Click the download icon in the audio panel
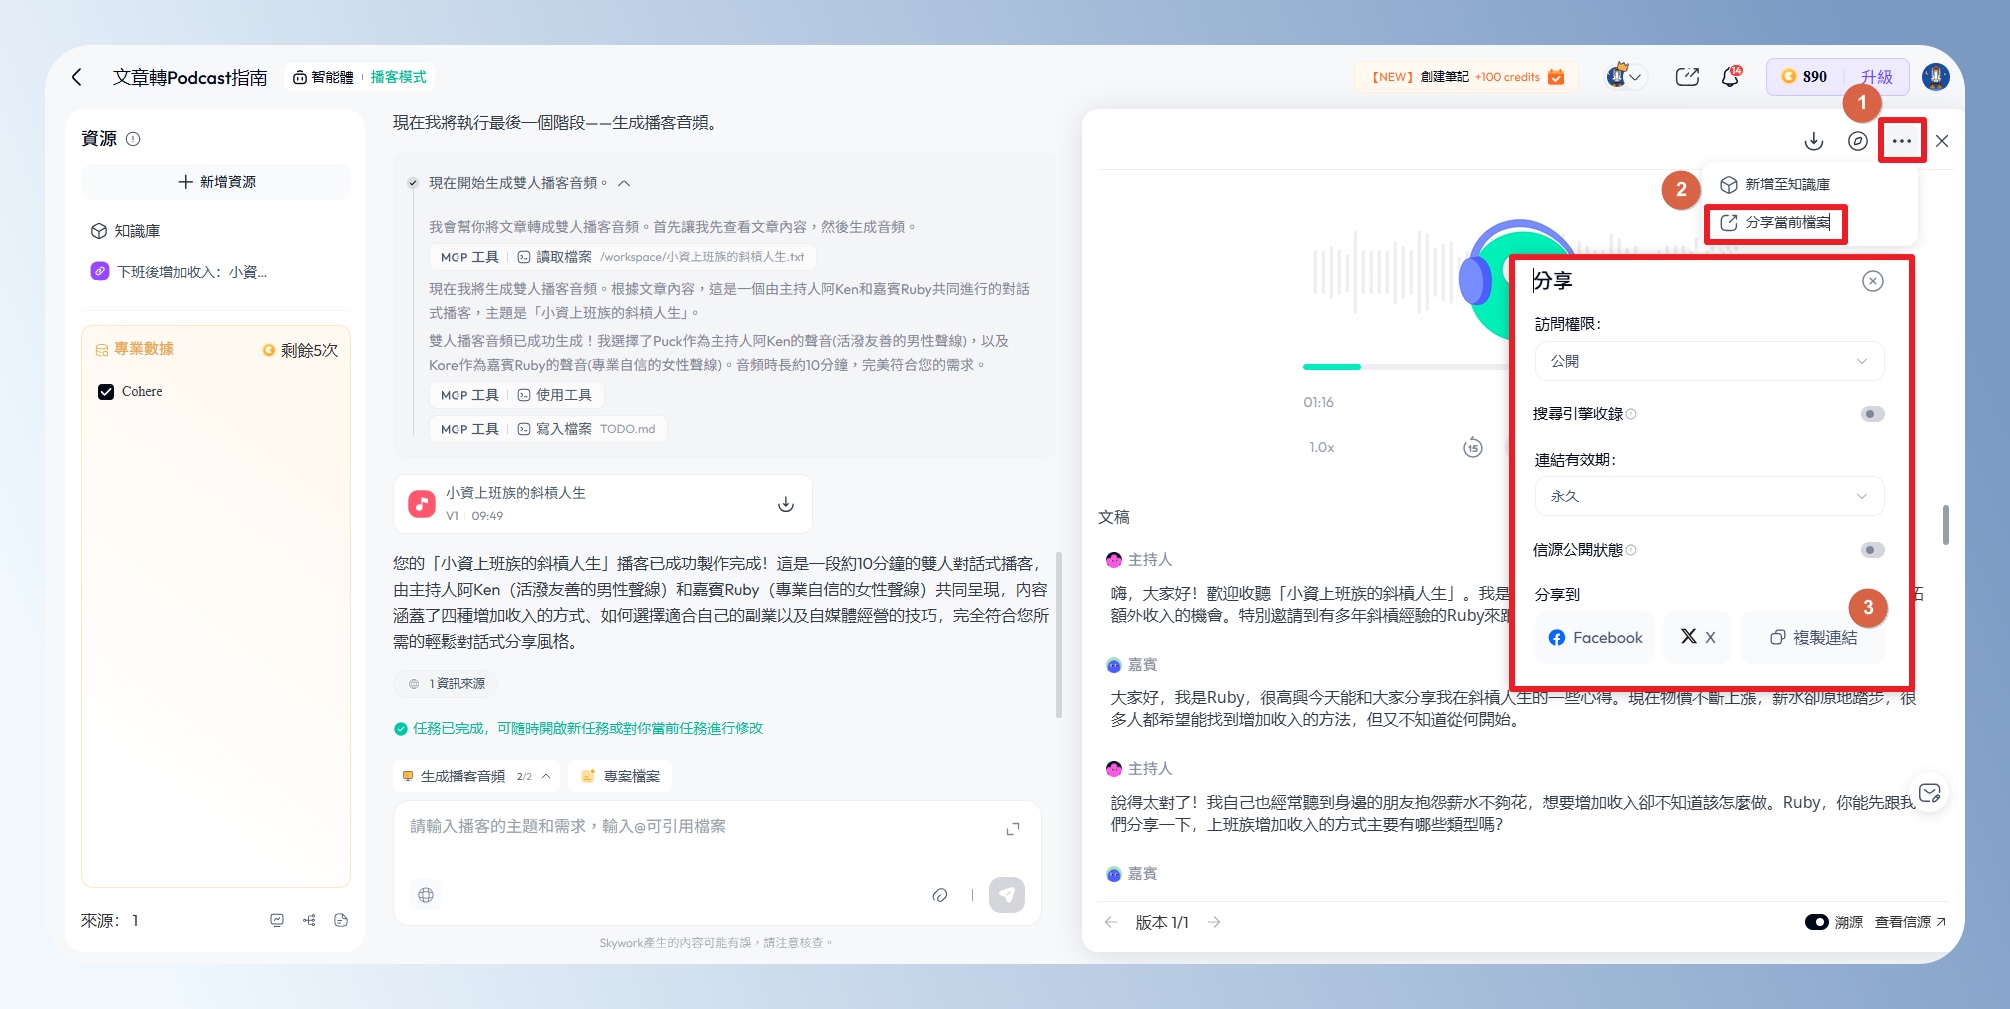Screen dimensions: 2010x1009 [x=1814, y=141]
